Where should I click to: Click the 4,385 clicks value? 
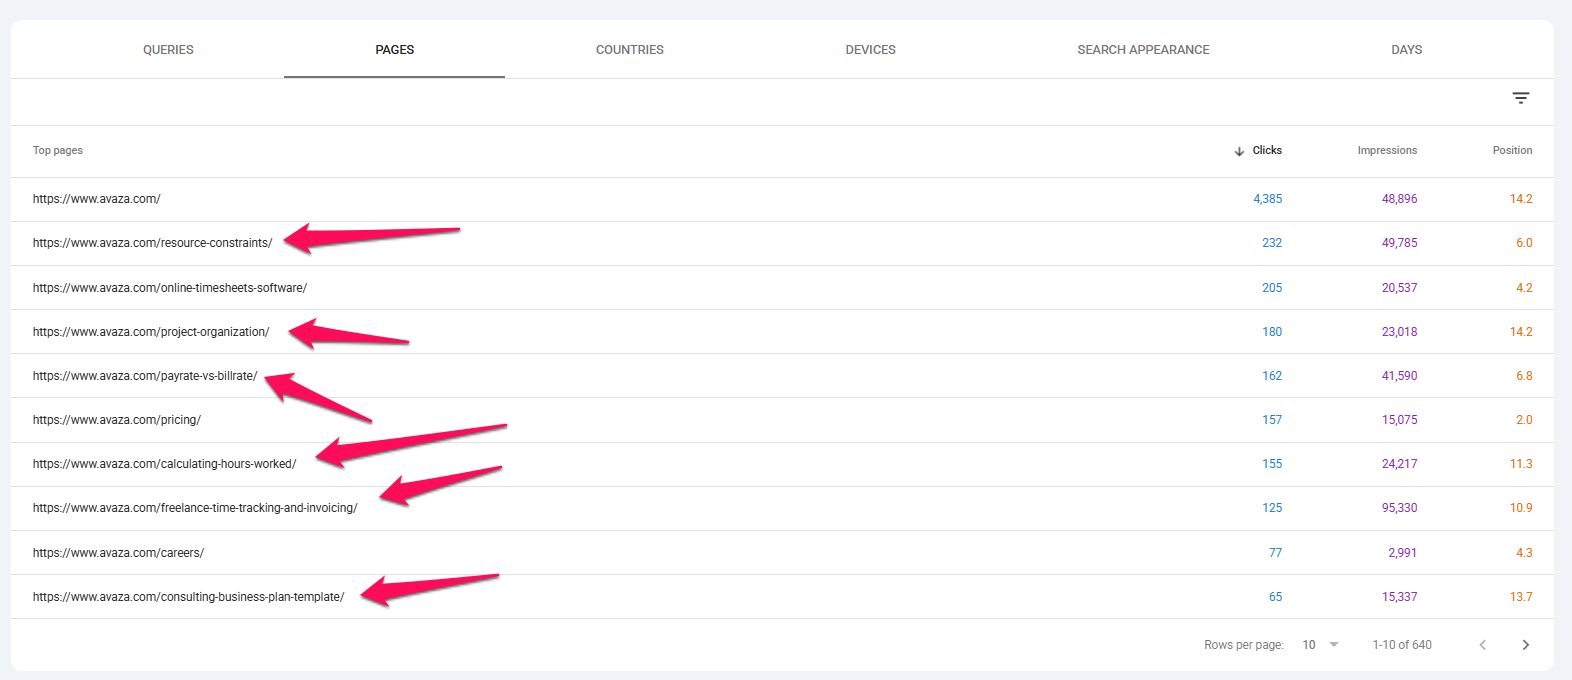(x=1267, y=199)
